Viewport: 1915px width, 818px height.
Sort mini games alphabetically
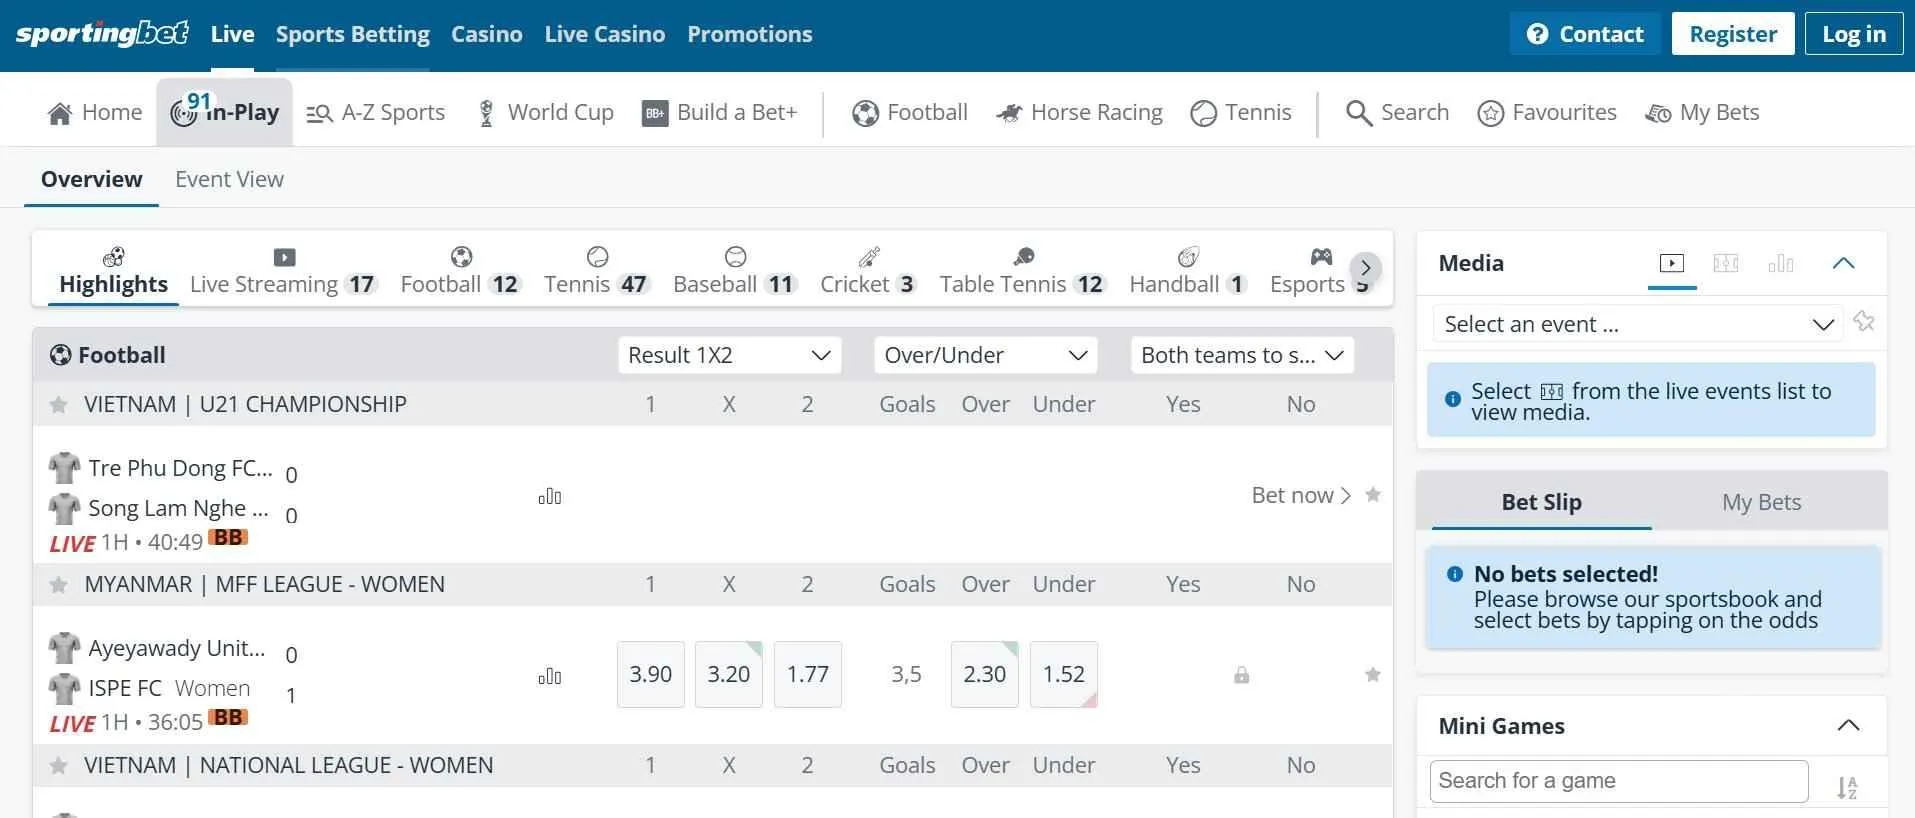point(1847,788)
